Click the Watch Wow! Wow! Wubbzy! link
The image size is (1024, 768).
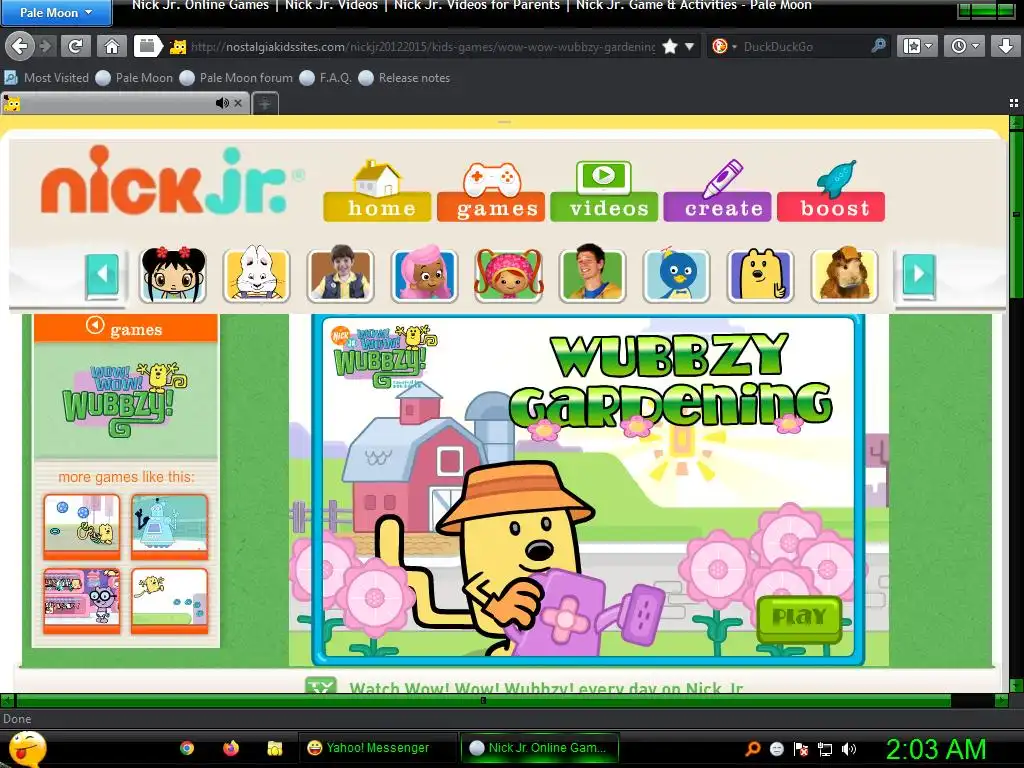[x=546, y=688]
